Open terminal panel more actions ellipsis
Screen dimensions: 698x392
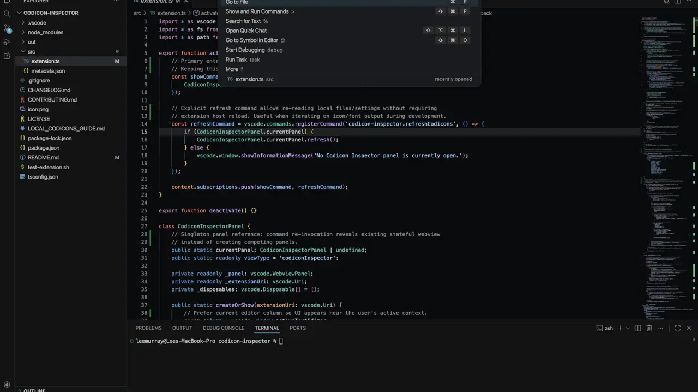tap(661, 328)
